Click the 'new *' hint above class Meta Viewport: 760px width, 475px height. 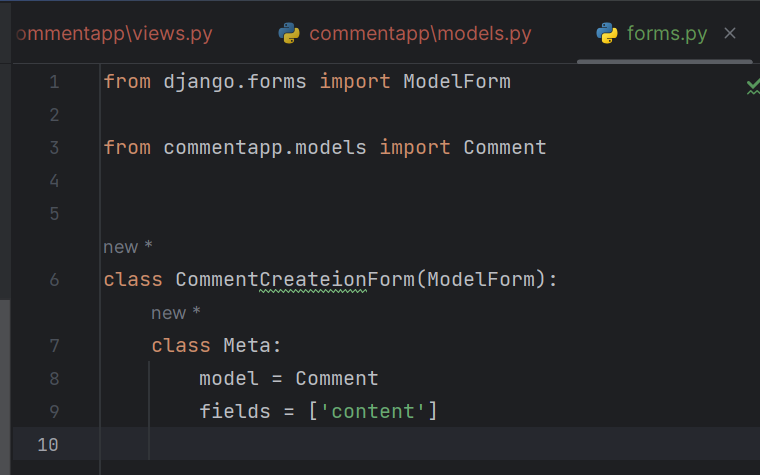[175, 313]
